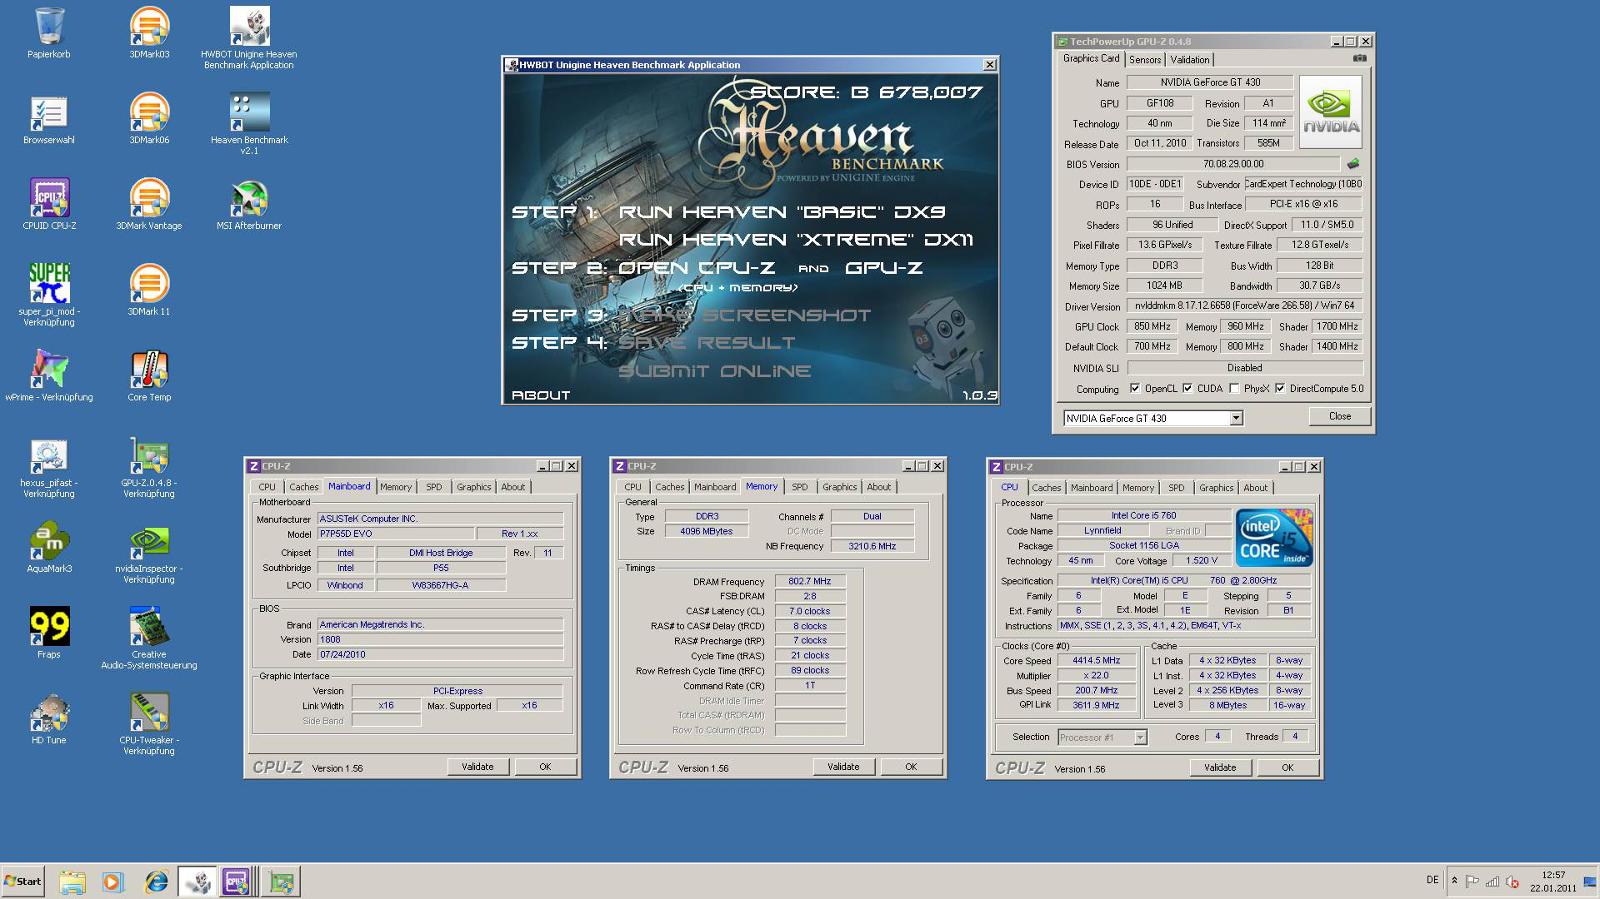Click the DE language indicator in tray
Image resolution: width=1600 pixels, height=899 pixels.
[1432, 880]
